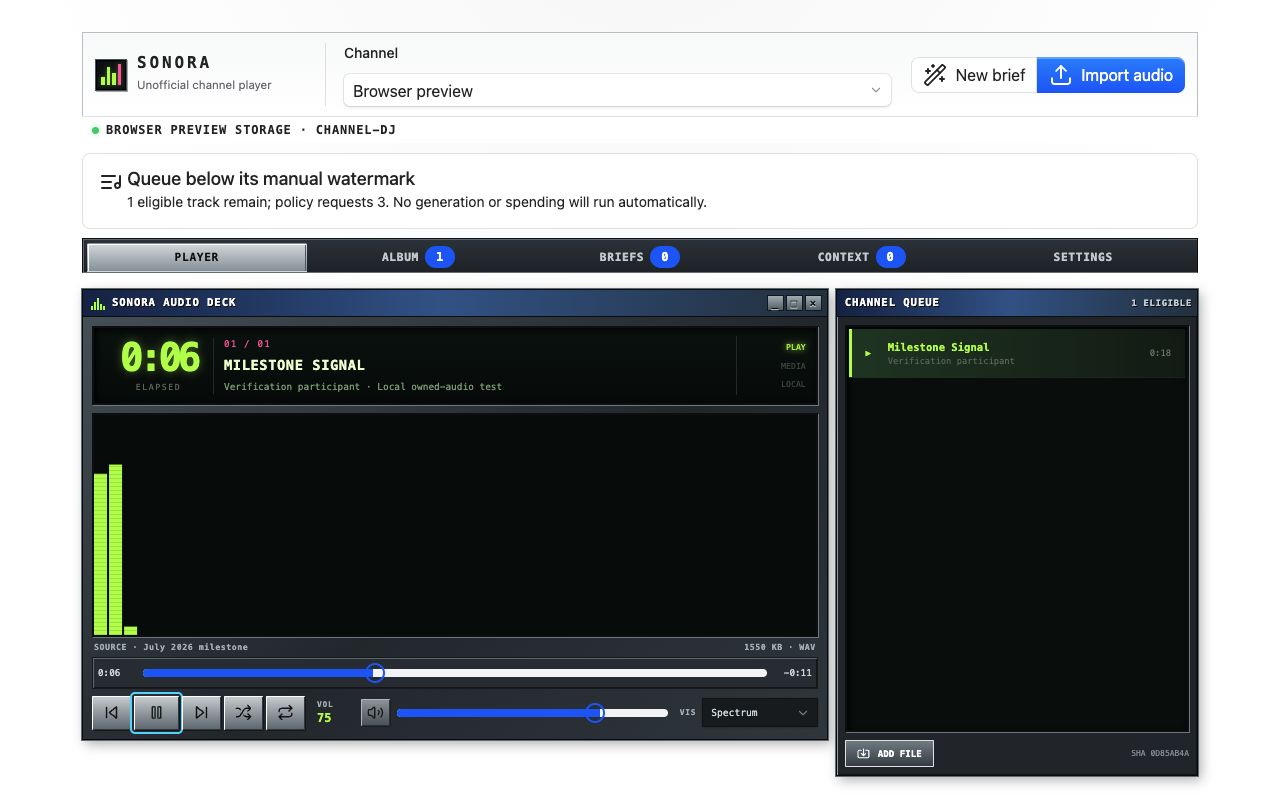
Task: Click the SHA 0D85AB4A hash label
Action: pyautogui.click(x=1160, y=753)
